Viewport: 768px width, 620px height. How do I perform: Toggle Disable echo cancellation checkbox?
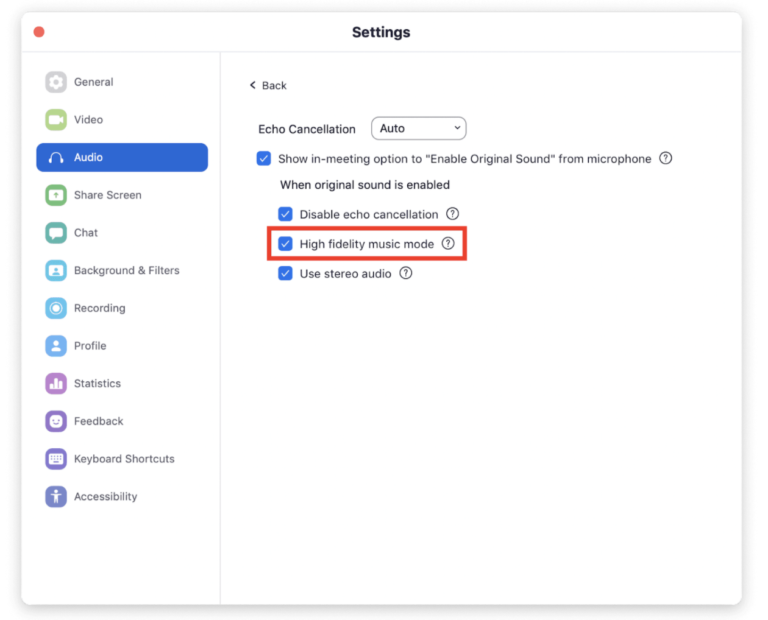pos(285,215)
